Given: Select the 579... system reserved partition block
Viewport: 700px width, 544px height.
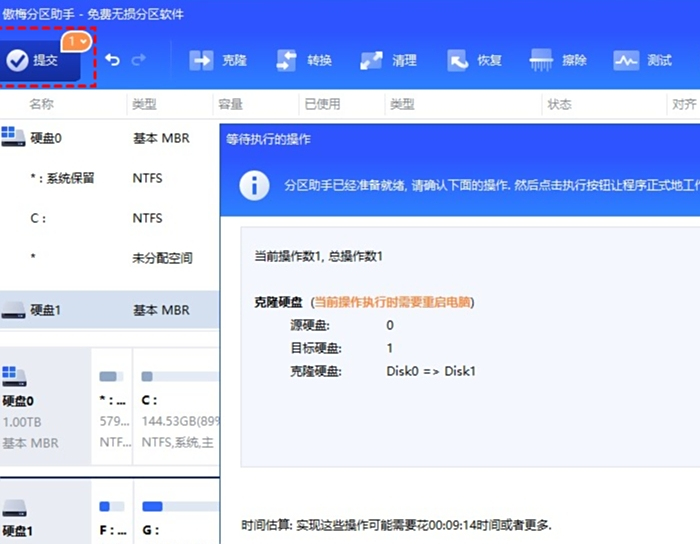Looking at the screenshot, I should point(112,407).
